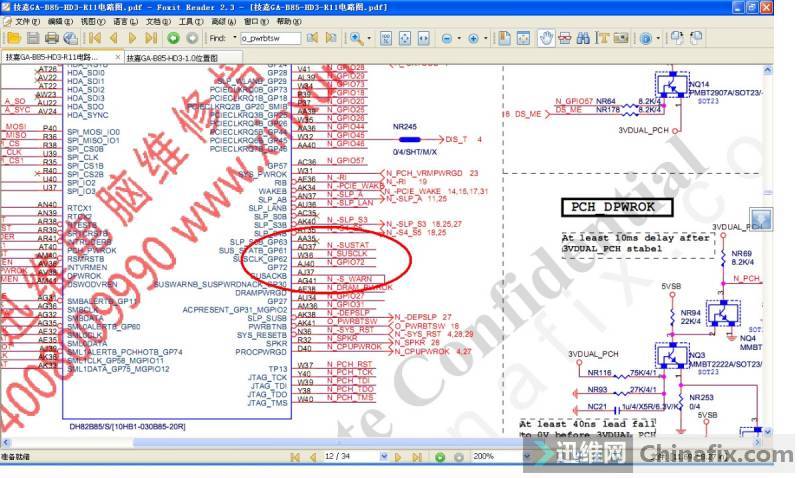Open the 文档(D) menu
800x478 pixels.
pos(158,22)
